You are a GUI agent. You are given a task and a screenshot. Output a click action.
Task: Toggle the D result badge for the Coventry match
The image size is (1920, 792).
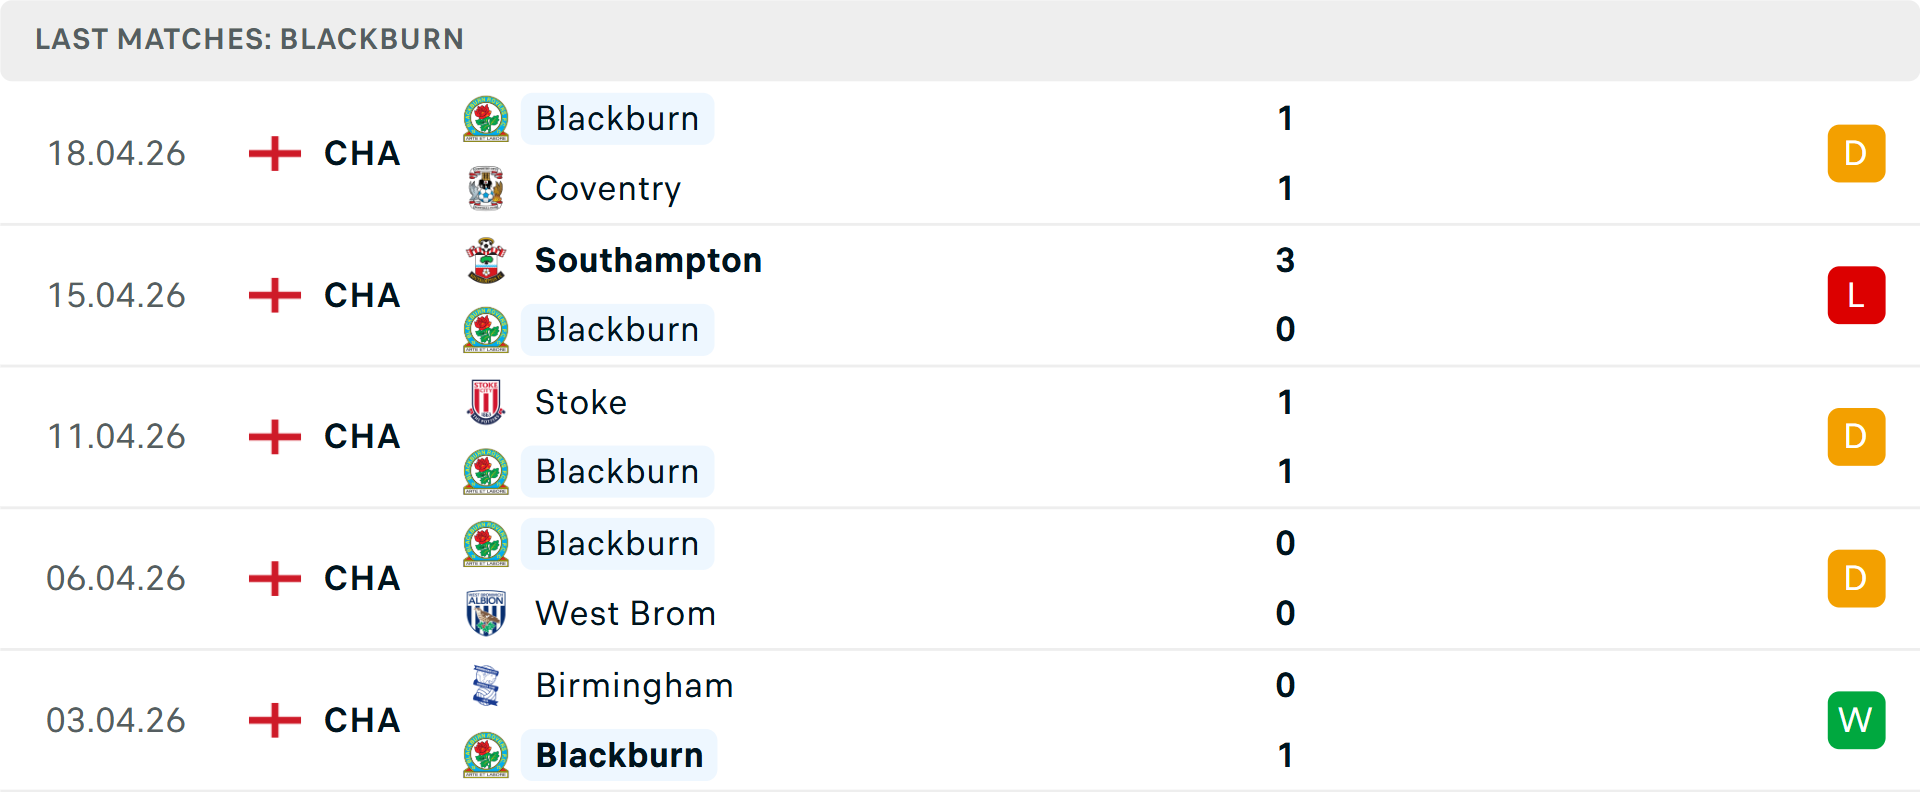[1856, 153]
